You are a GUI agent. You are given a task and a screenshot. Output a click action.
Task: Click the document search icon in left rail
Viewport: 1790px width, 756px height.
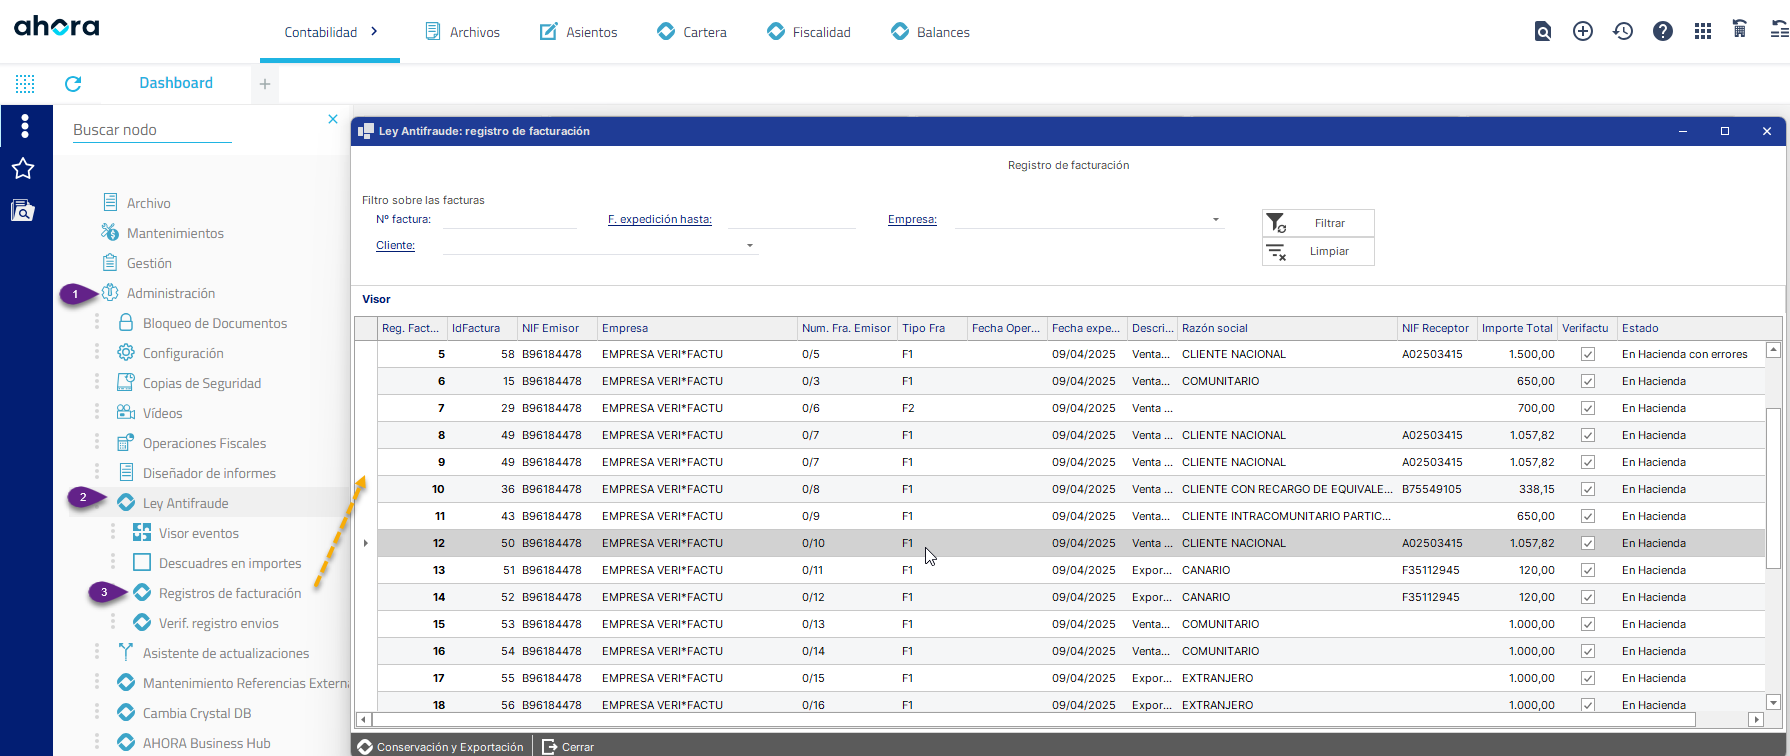pyautogui.click(x=22, y=210)
